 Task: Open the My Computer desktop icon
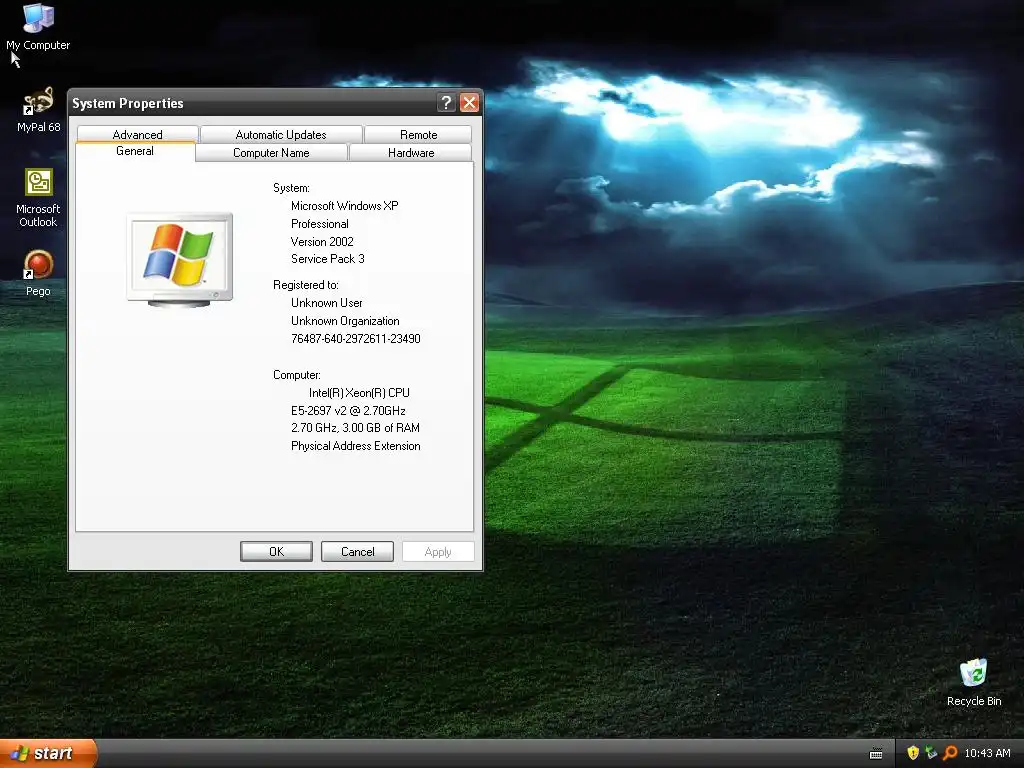click(38, 26)
